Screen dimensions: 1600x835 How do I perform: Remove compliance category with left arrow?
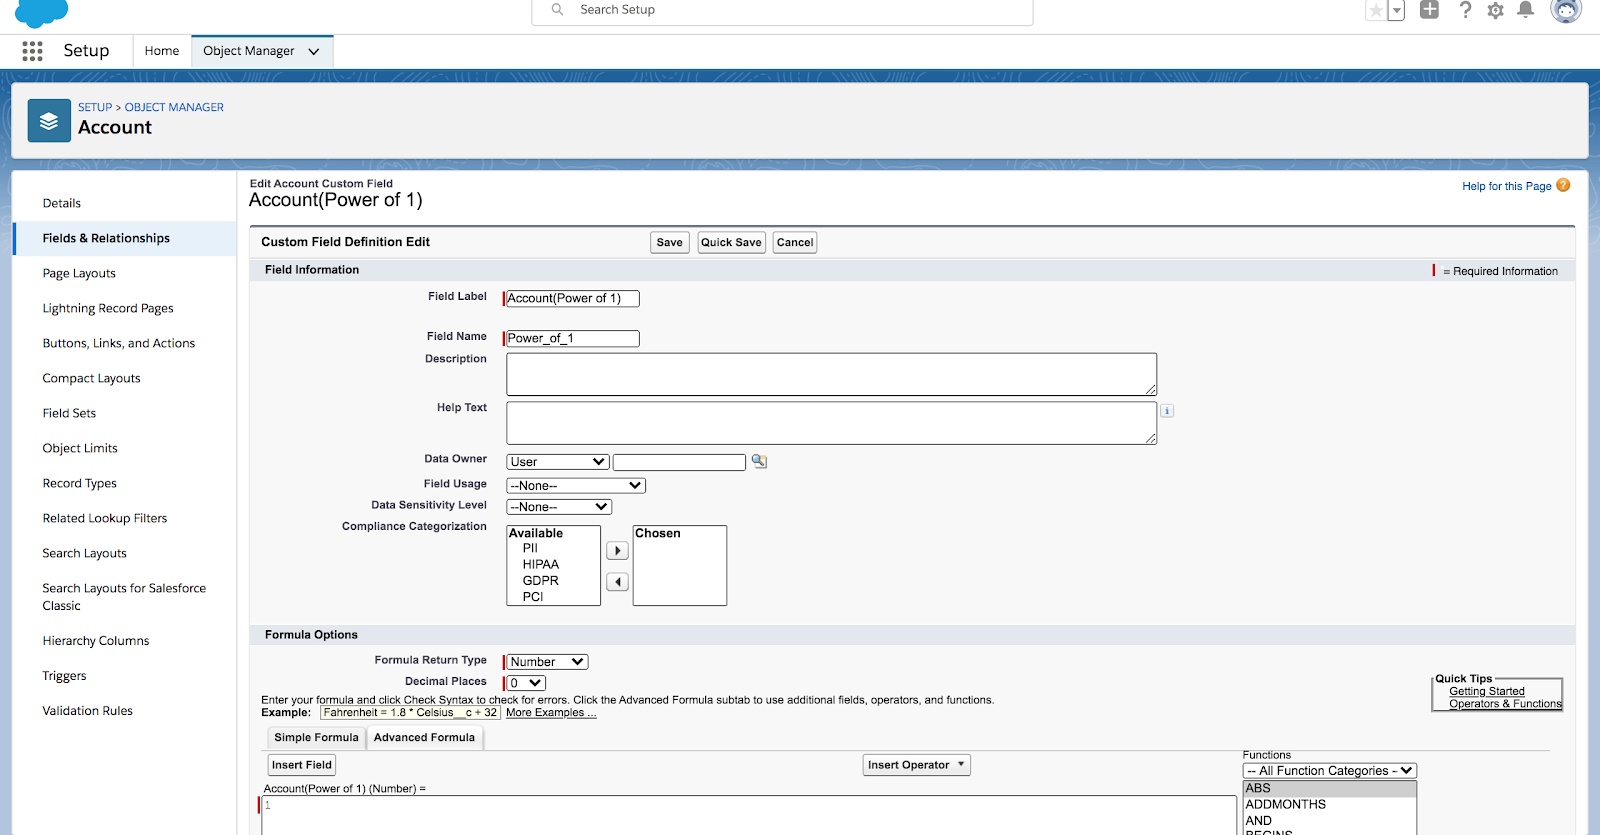pos(617,582)
